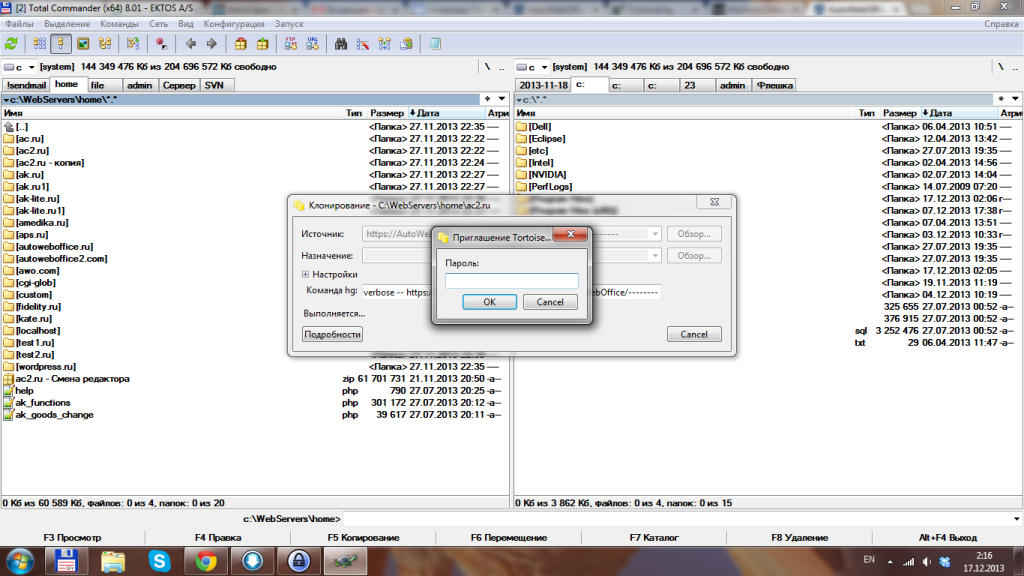Open the Справка menu
Viewport: 1024px width, 576px height.
pyautogui.click(x=1001, y=24)
